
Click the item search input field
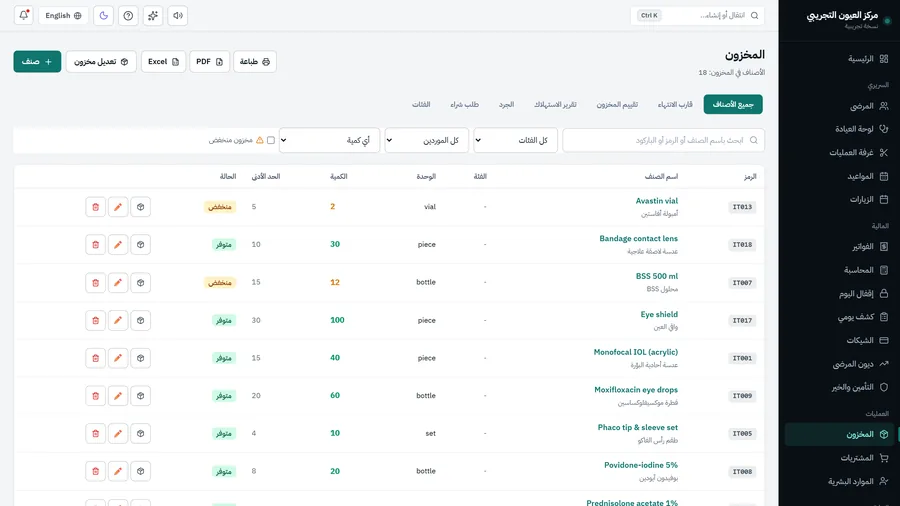pos(663,140)
